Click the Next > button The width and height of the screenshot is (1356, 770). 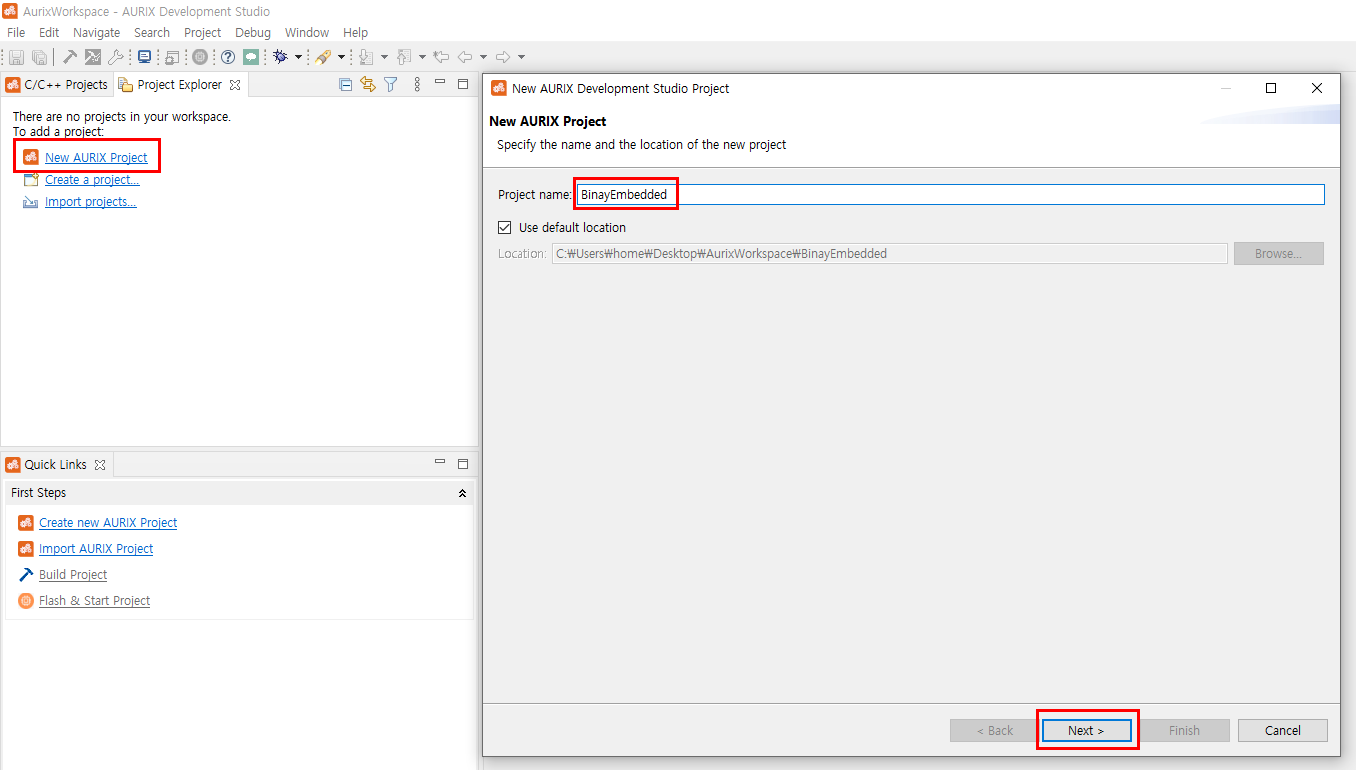[1086, 731]
